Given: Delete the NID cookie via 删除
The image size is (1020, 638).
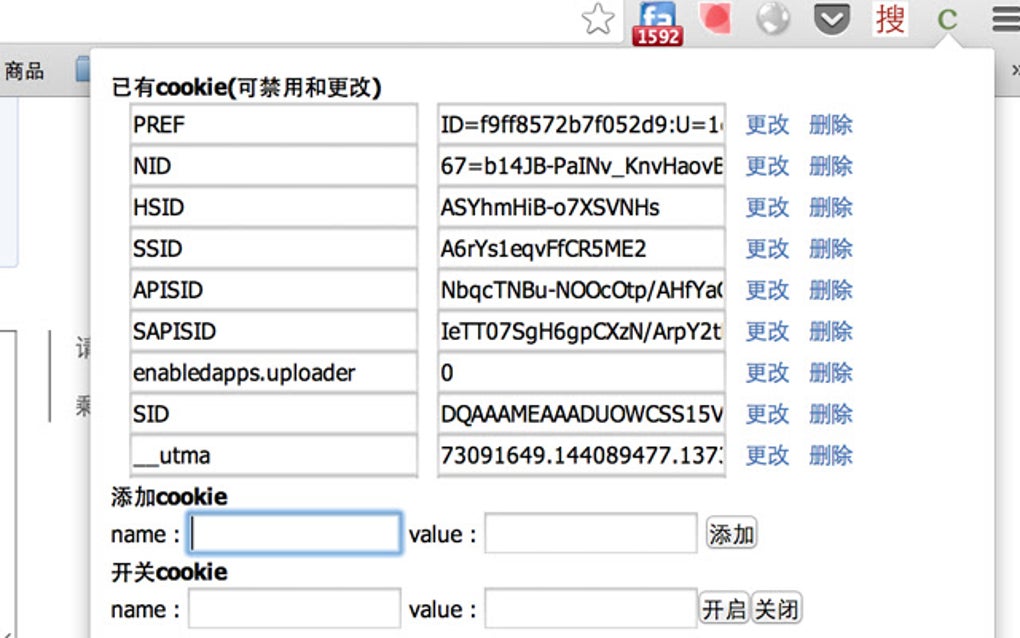Looking at the screenshot, I should click(x=831, y=166).
